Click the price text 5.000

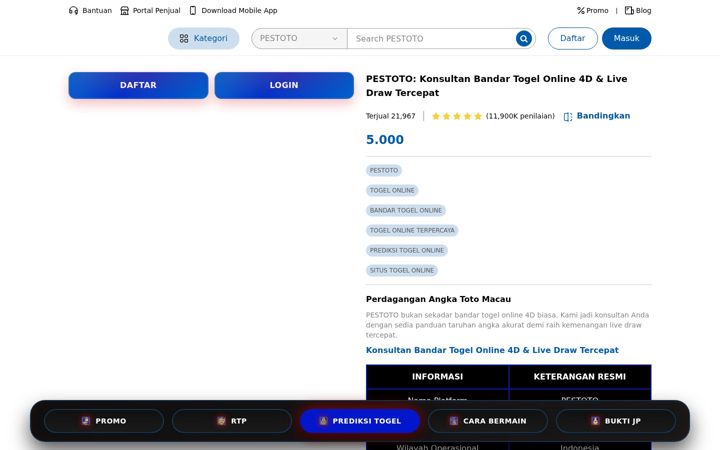(x=385, y=140)
